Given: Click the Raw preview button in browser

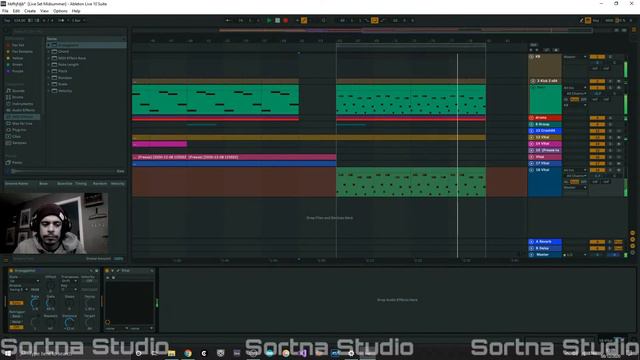Looking at the screenshot, I should (120, 171).
